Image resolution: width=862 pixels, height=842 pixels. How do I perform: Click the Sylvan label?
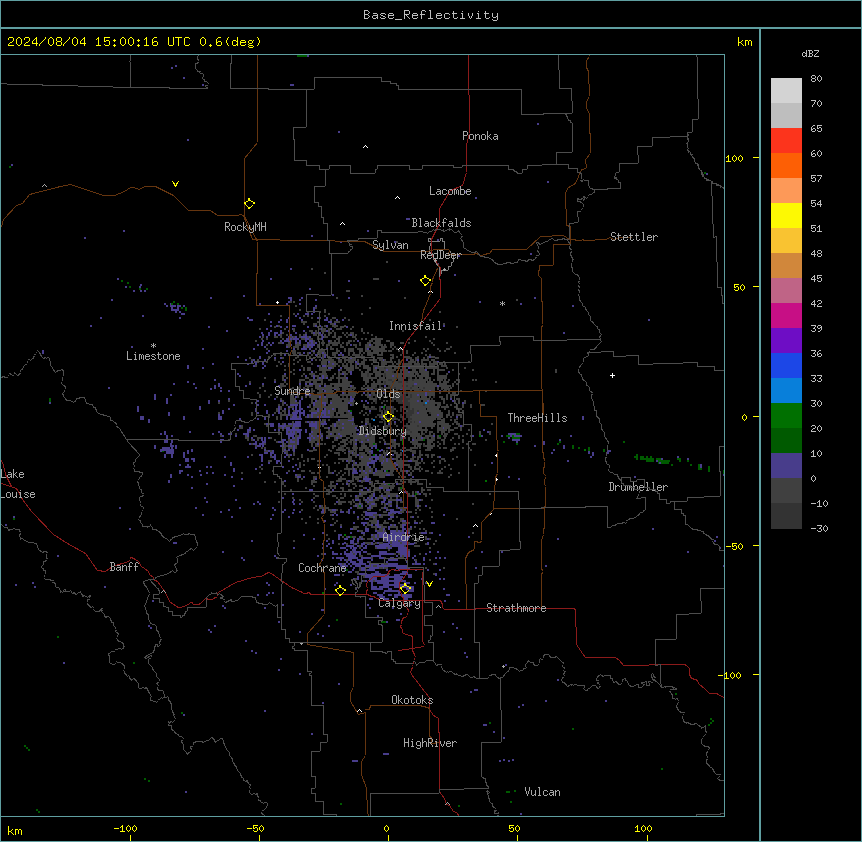[390, 245]
